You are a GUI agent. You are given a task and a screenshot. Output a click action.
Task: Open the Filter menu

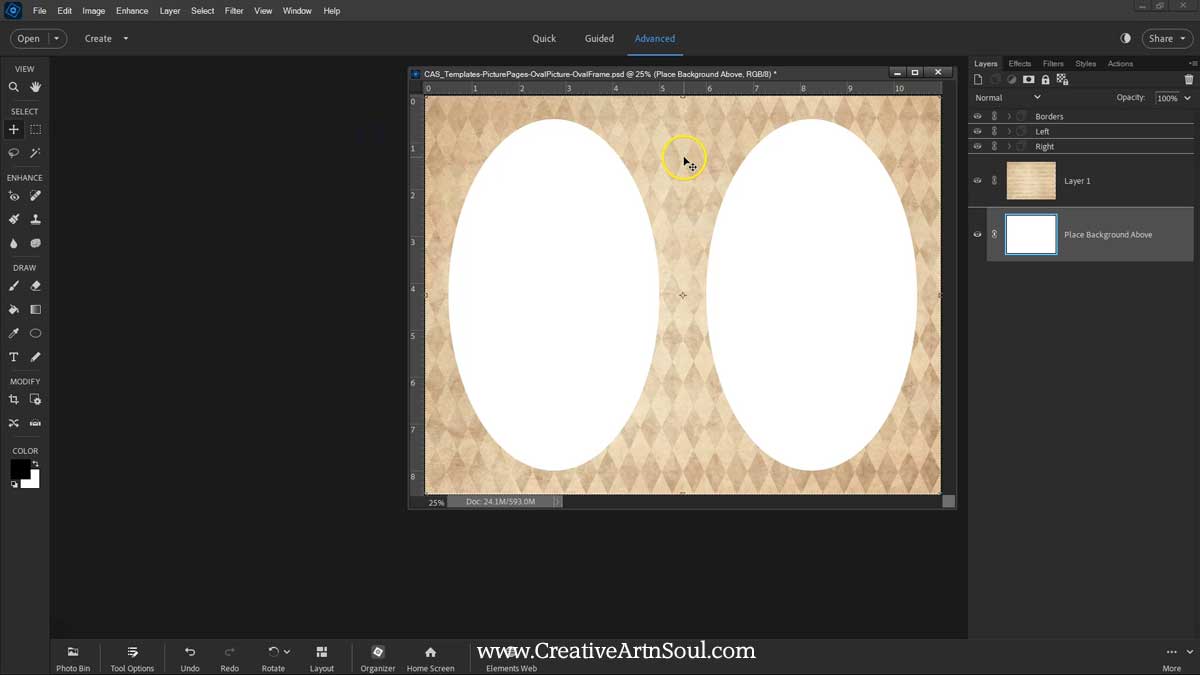pyautogui.click(x=234, y=11)
